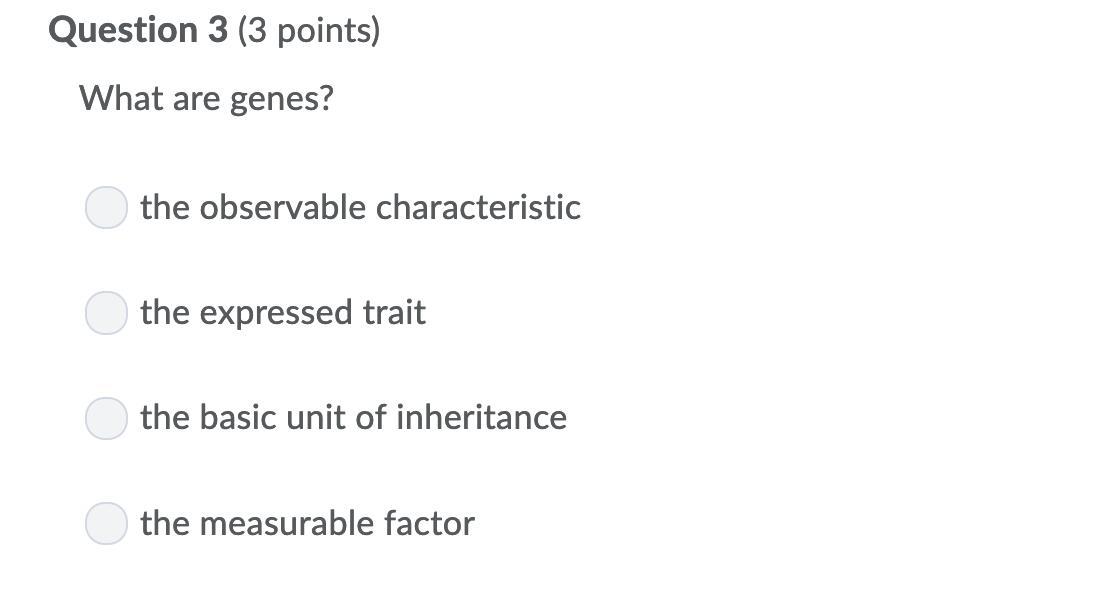Click the 'What are genes?' question text
Screen dimensions: 1102x612
point(206,99)
